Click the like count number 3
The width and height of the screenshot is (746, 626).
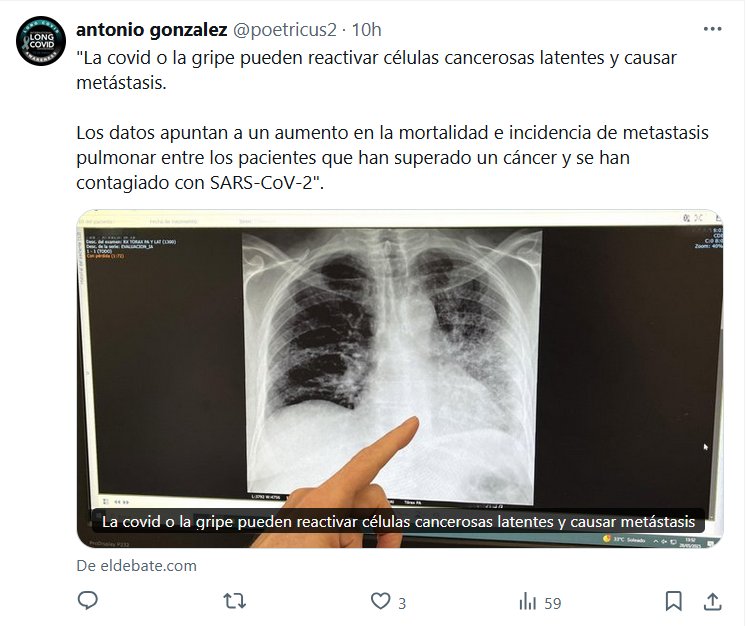click(x=402, y=604)
